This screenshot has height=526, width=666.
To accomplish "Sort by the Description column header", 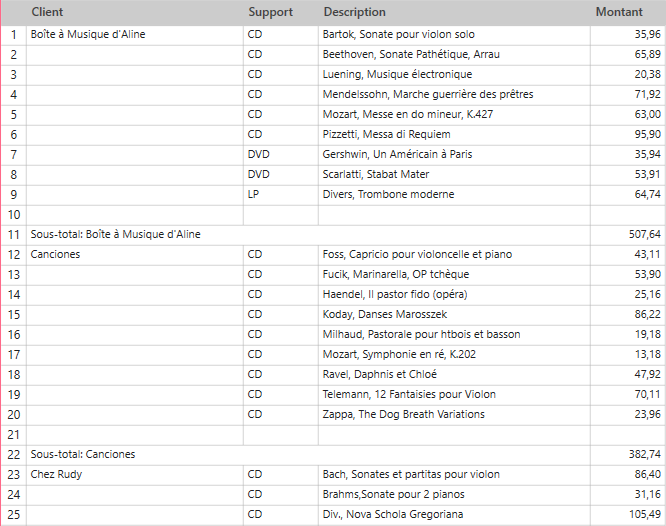I will [x=354, y=12].
